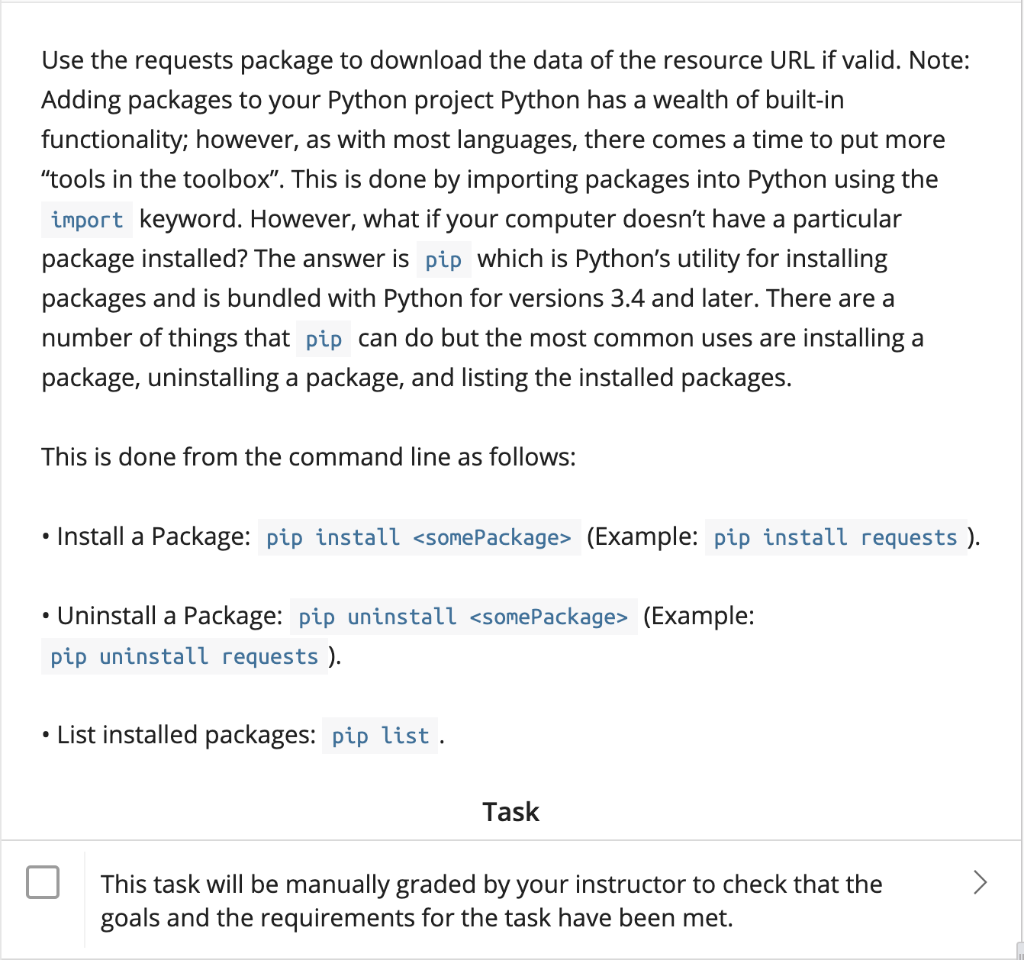Click the 'pip install <somePackage>' code

tap(419, 537)
